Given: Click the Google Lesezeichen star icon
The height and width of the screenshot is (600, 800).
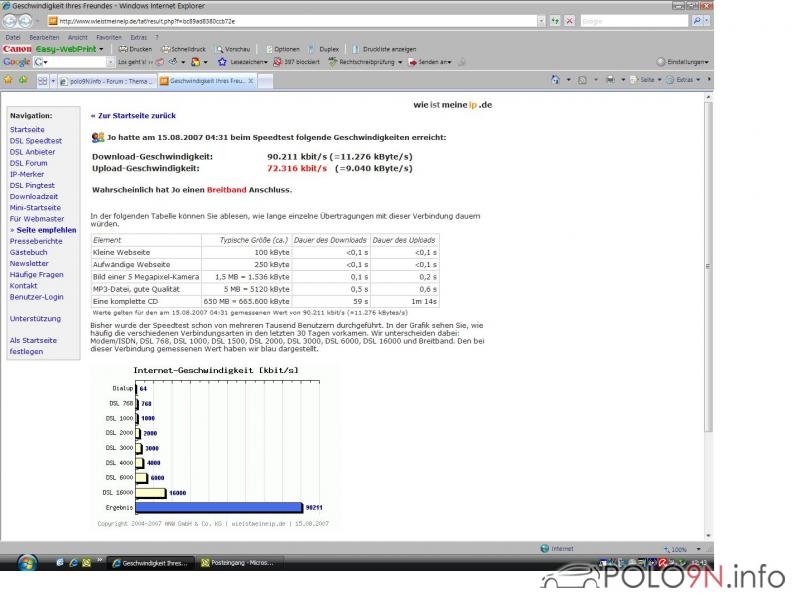Looking at the screenshot, I should pyautogui.click(x=222, y=62).
